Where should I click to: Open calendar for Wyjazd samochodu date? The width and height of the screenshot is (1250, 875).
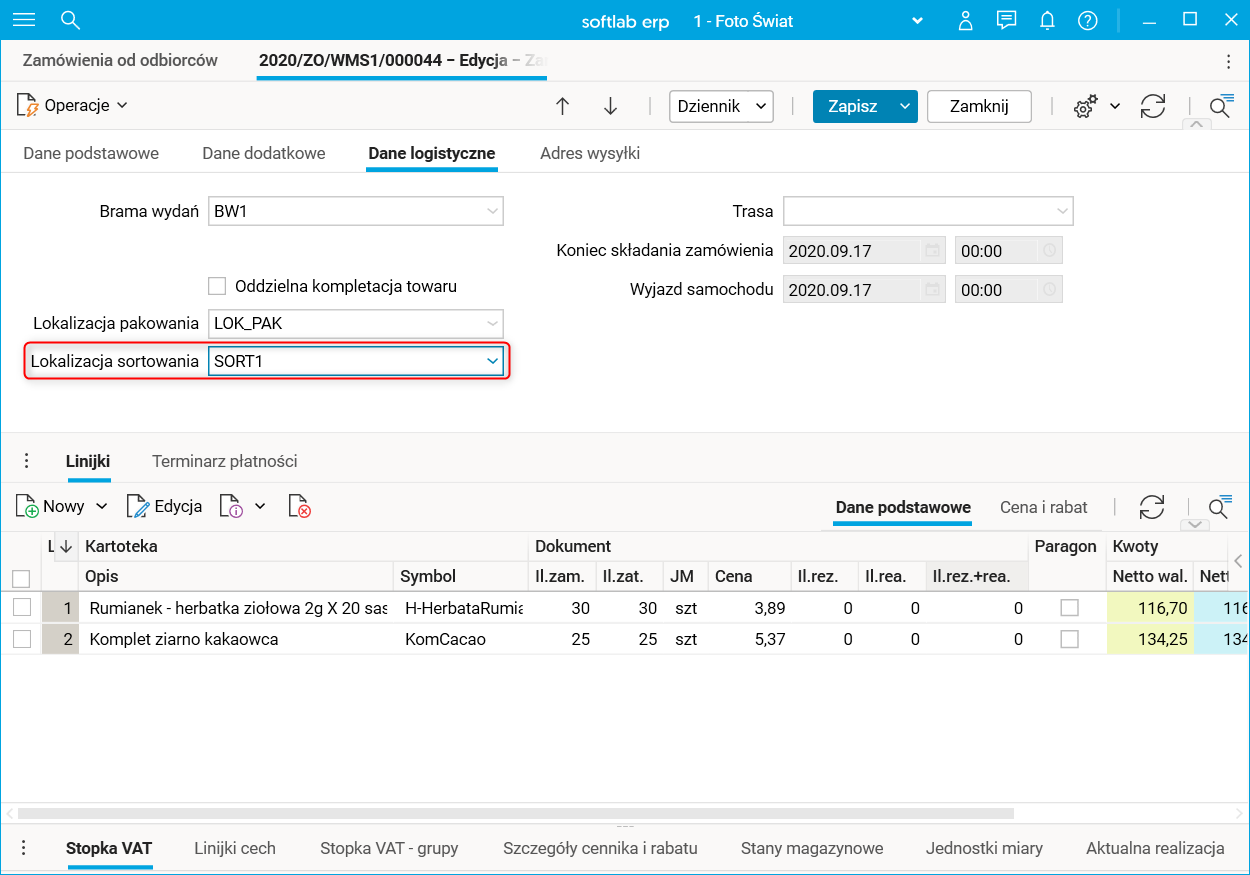(x=932, y=289)
